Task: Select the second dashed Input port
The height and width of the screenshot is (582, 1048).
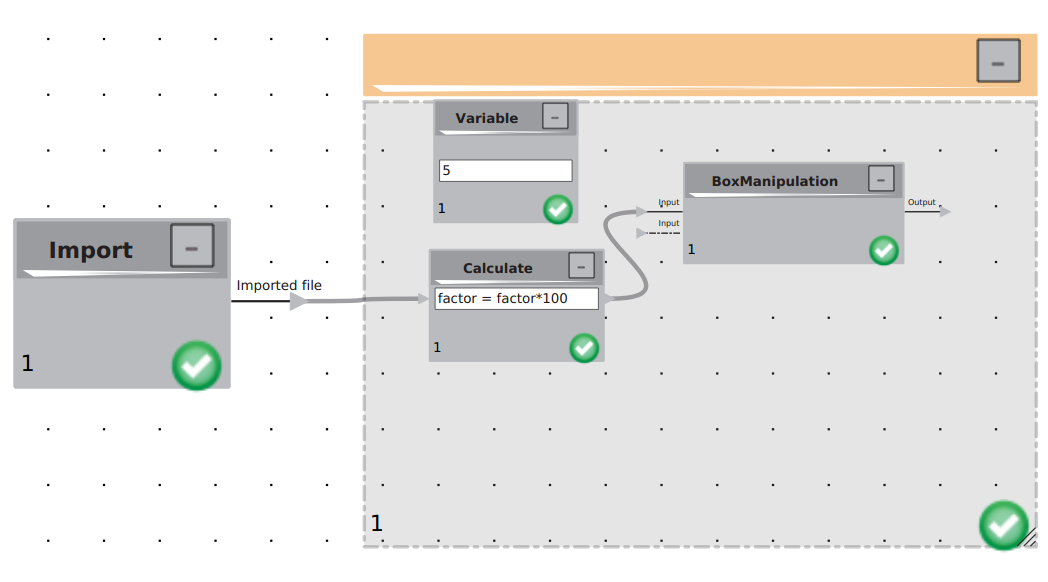Action: (641, 233)
